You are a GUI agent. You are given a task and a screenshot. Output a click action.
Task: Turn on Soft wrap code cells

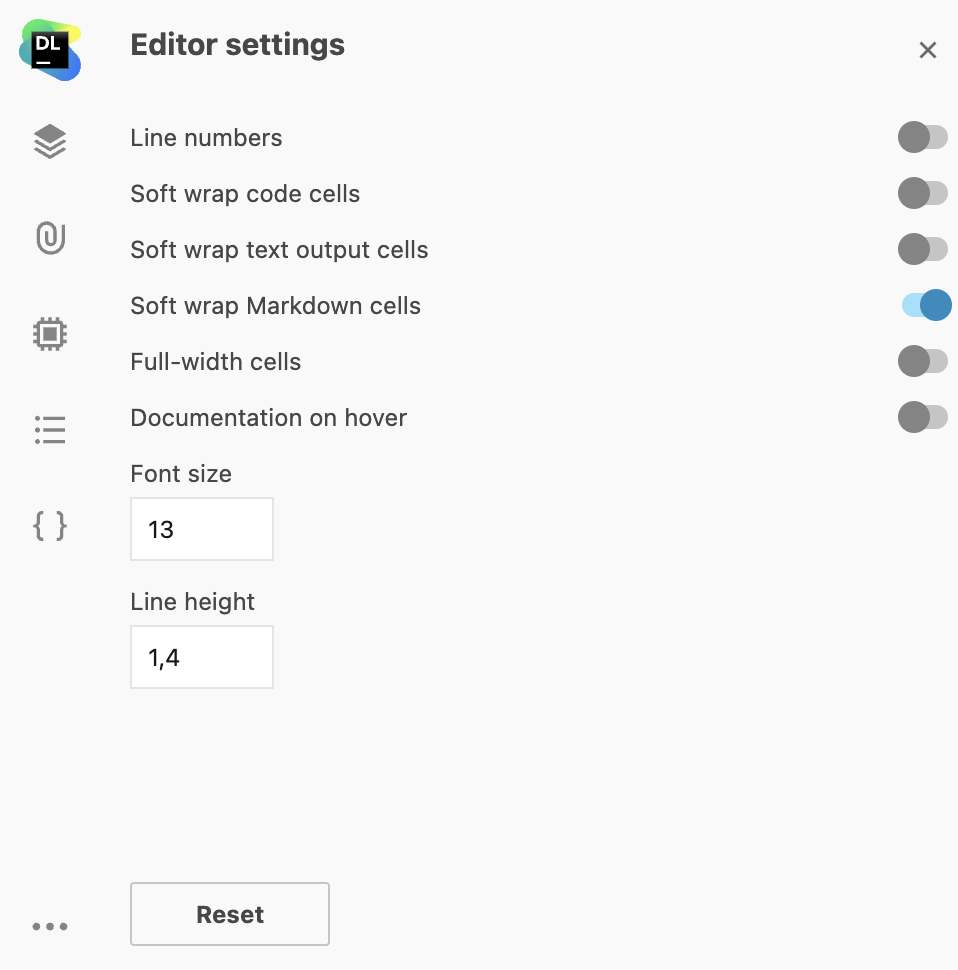point(921,193)
